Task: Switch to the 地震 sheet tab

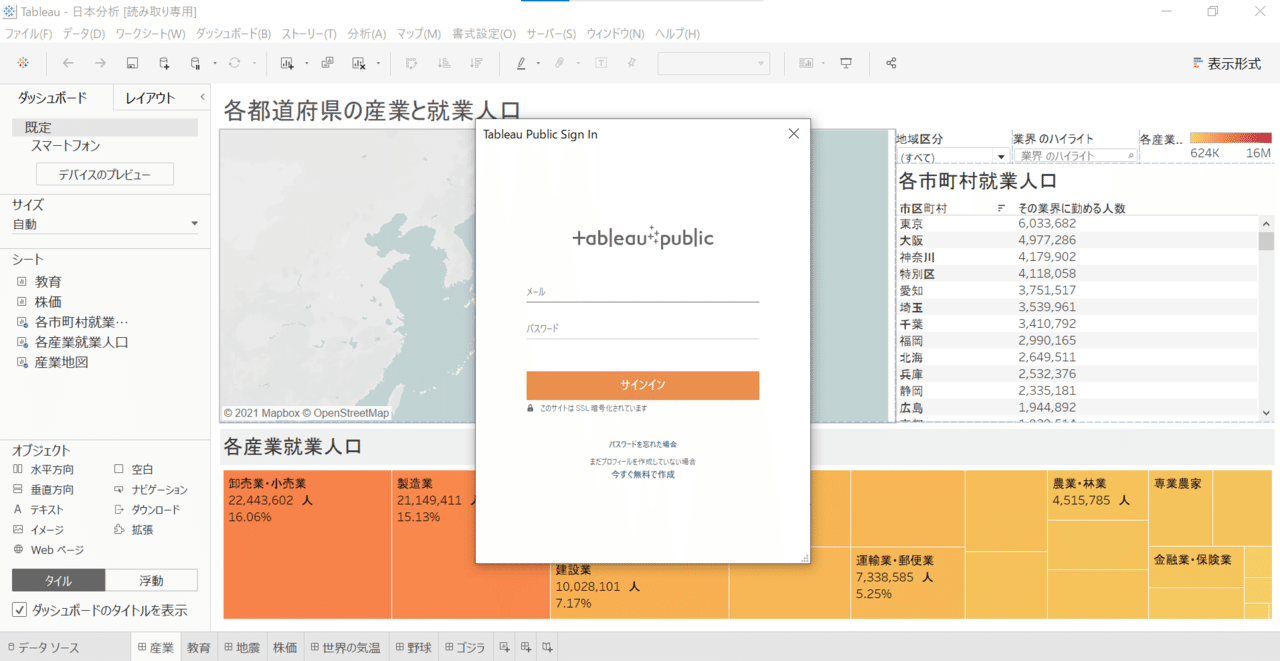Action: 241,647
